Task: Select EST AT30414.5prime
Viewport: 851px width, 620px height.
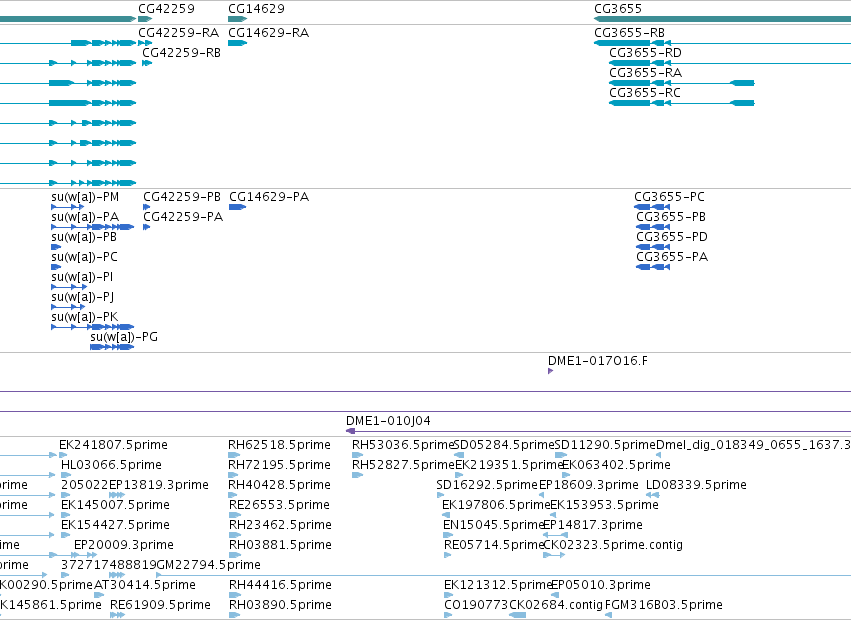Action: click(145, 585)
